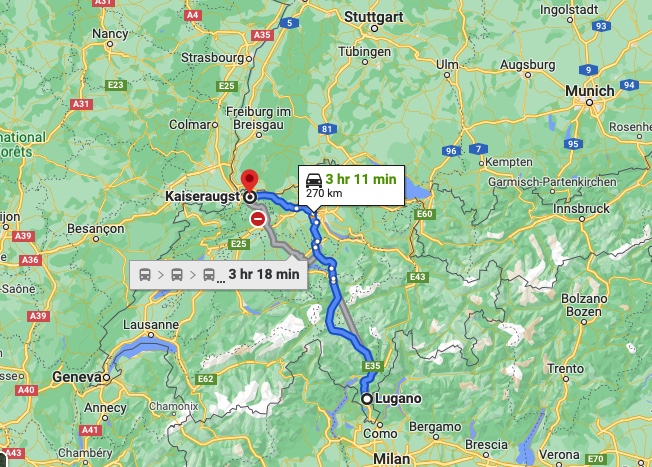The image size is (652, 467).
Task: Click the Geneva city label
Action: (x=77, y=377)
